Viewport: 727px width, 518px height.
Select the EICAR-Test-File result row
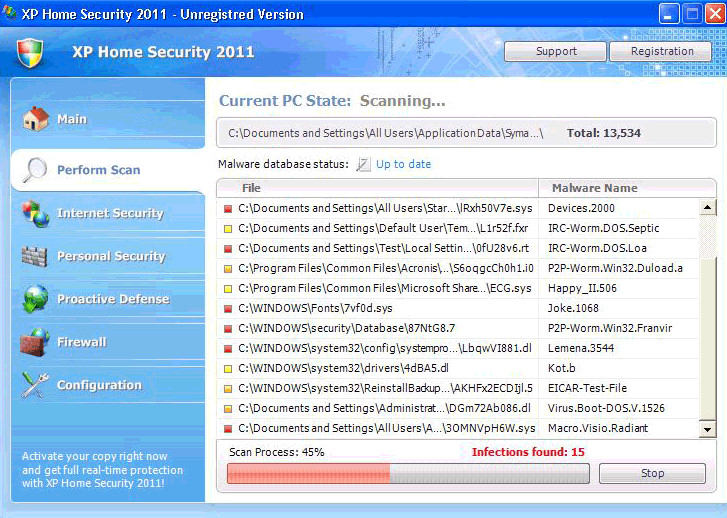coord(458,388)
